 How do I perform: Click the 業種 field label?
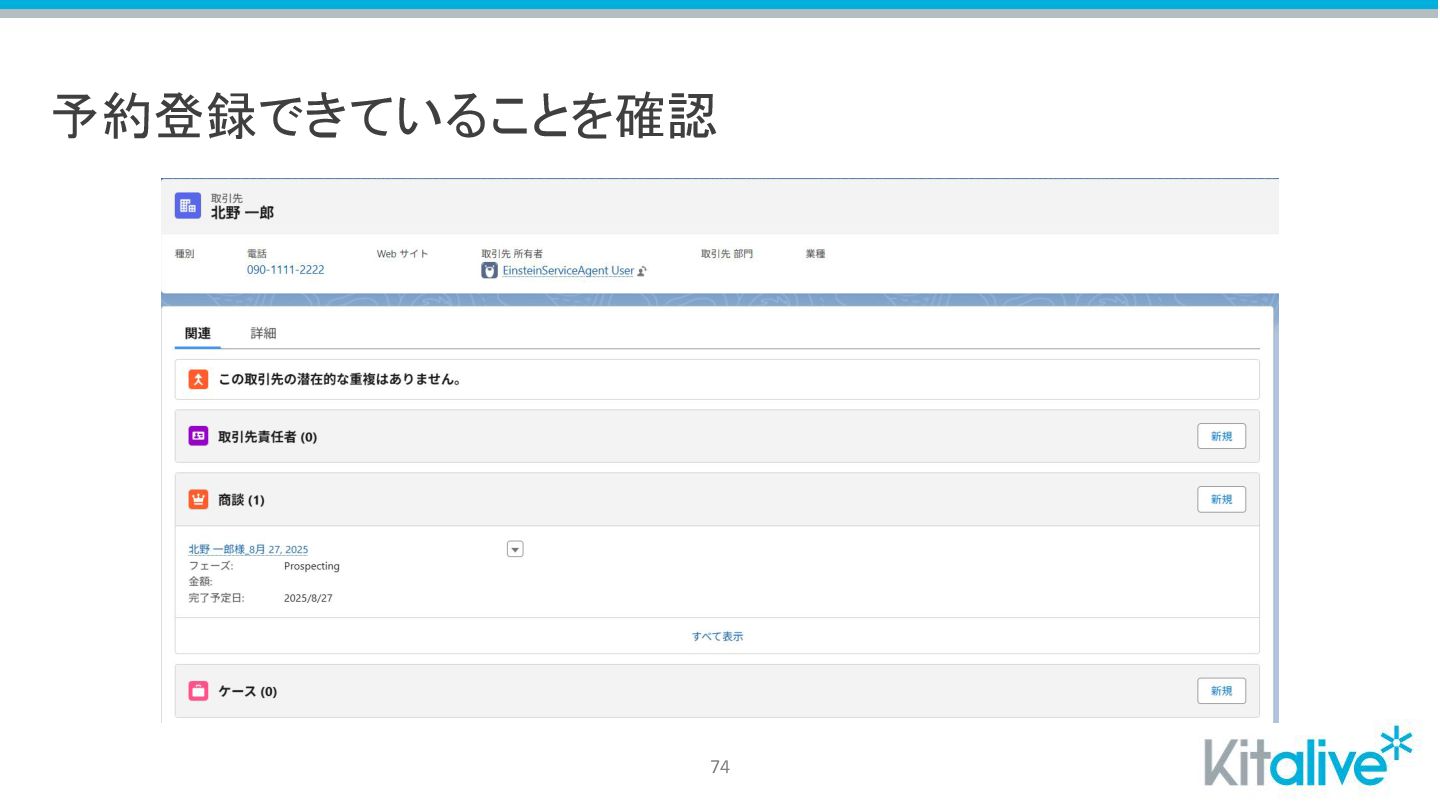point(815,254)
